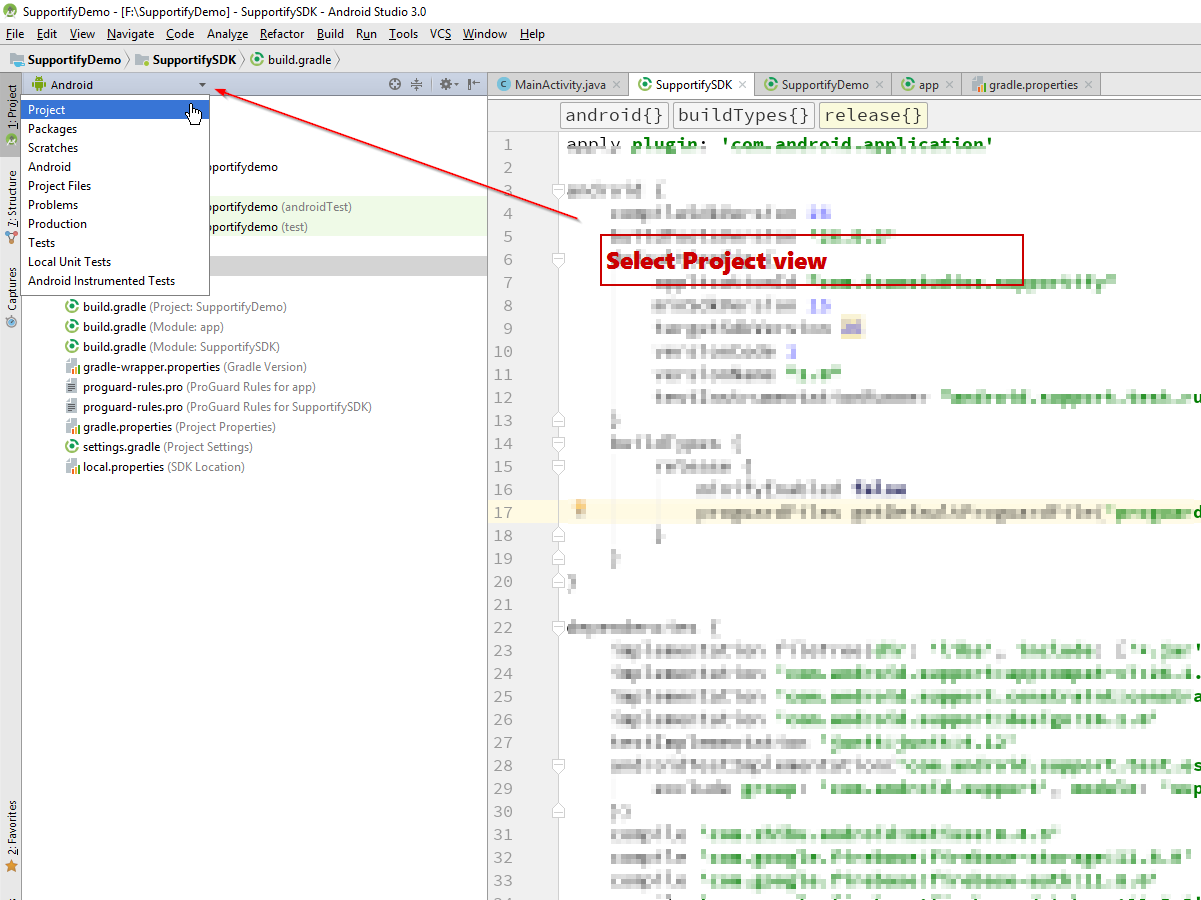Open the Navigate menu

pos(131,34)
